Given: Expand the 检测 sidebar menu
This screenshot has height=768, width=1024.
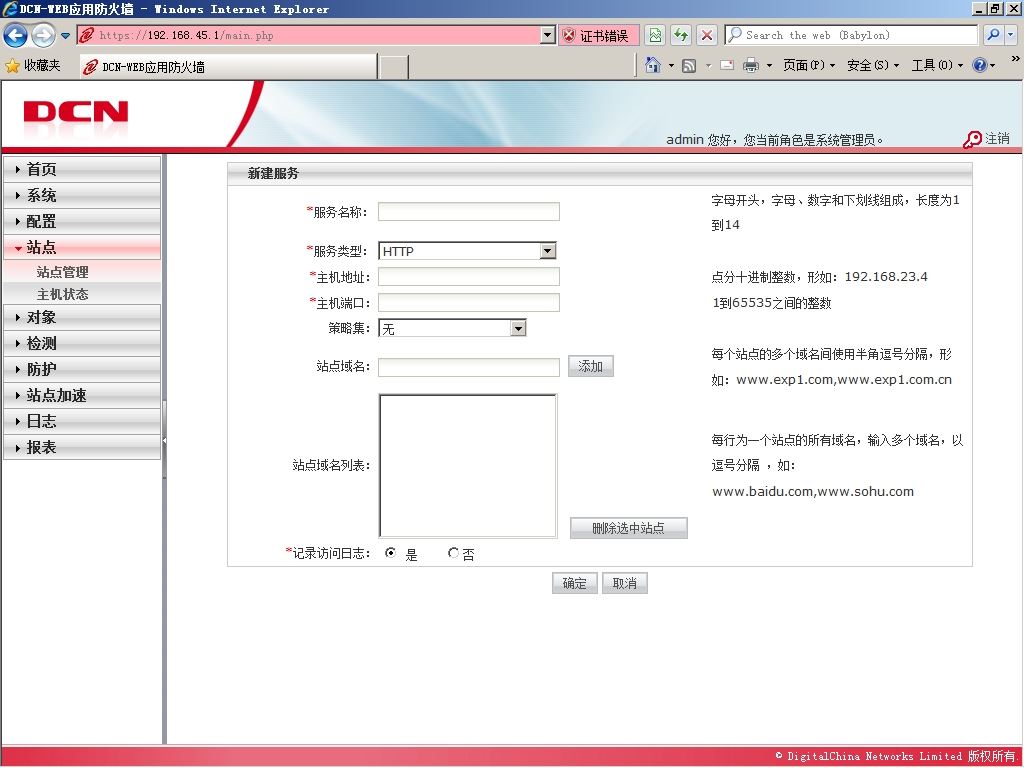Looking at the screenshot, I should (x=82, y=344).
